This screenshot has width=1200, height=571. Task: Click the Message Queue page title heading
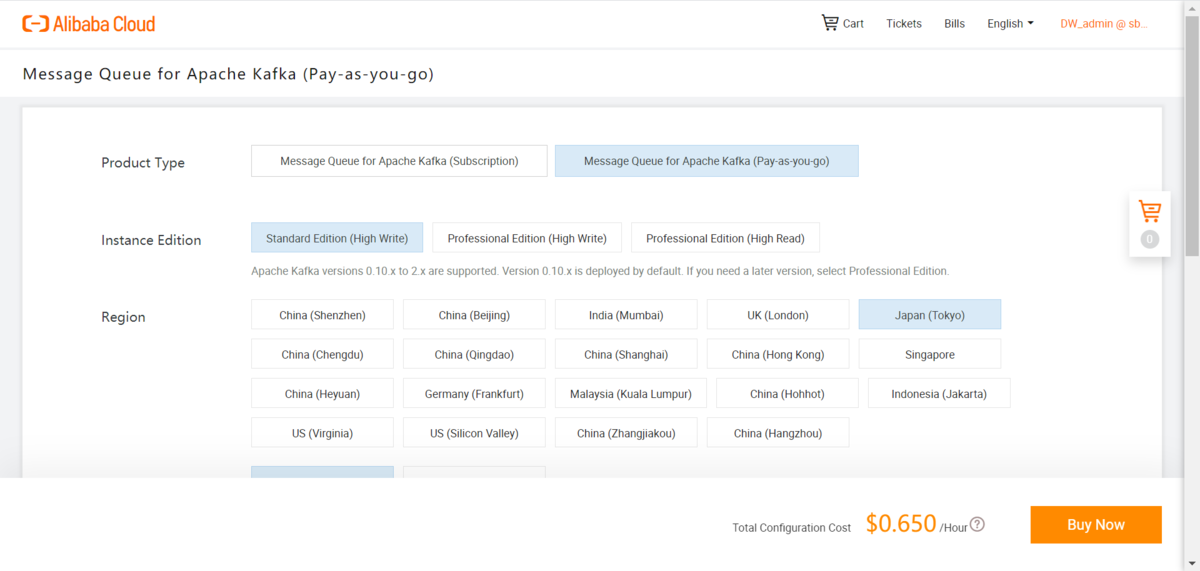pos(228,74)
